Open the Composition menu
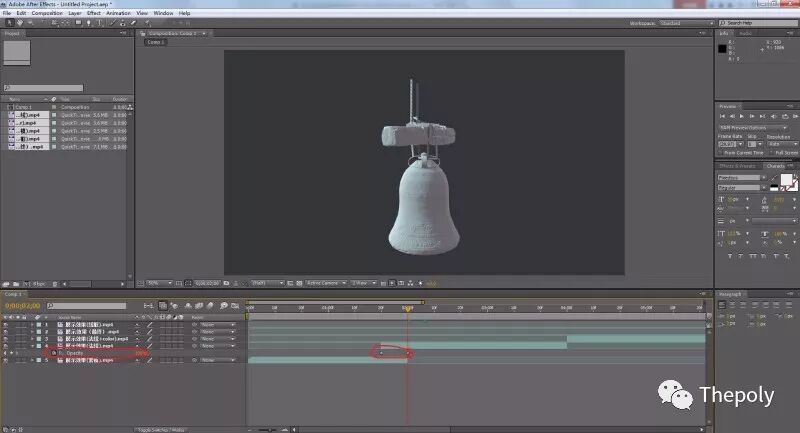The height and width of the screenshot is (433, 800). pyautogui.click(x=47, y=13)
